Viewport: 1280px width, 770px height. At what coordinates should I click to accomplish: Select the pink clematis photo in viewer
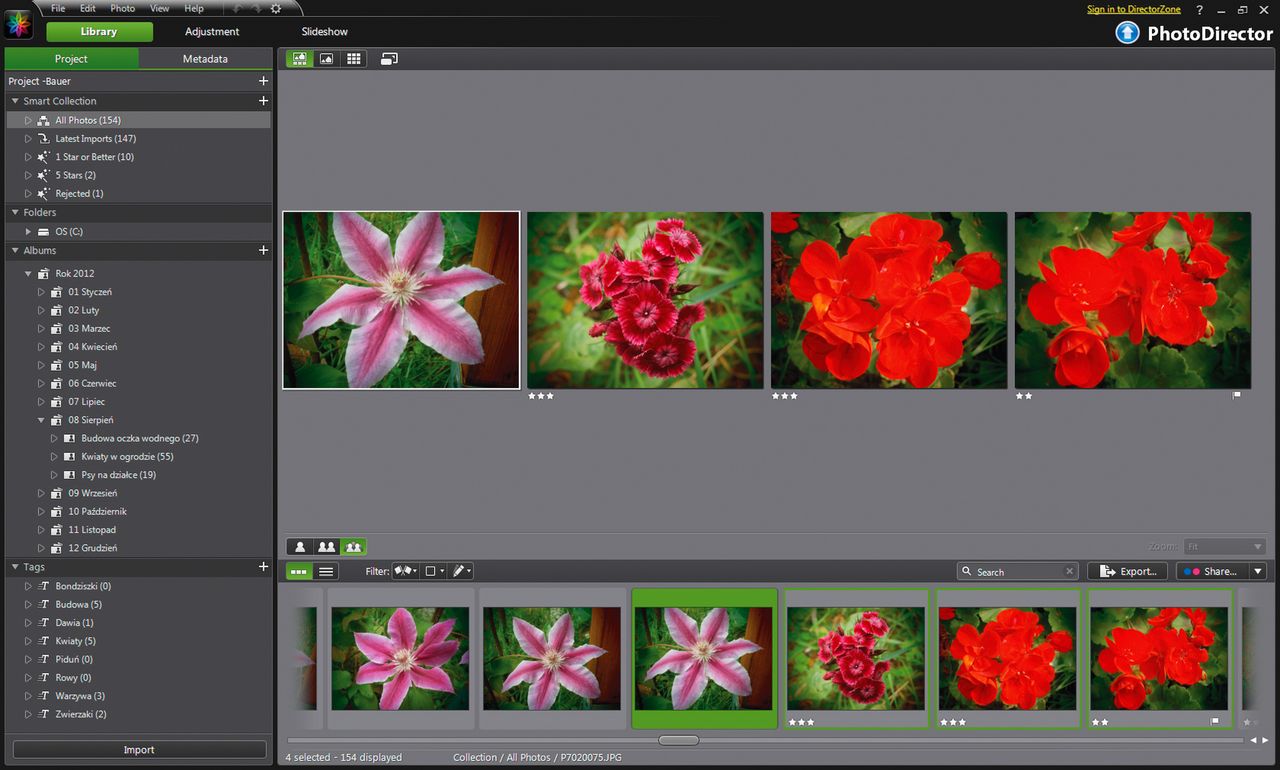pos(401,300)
